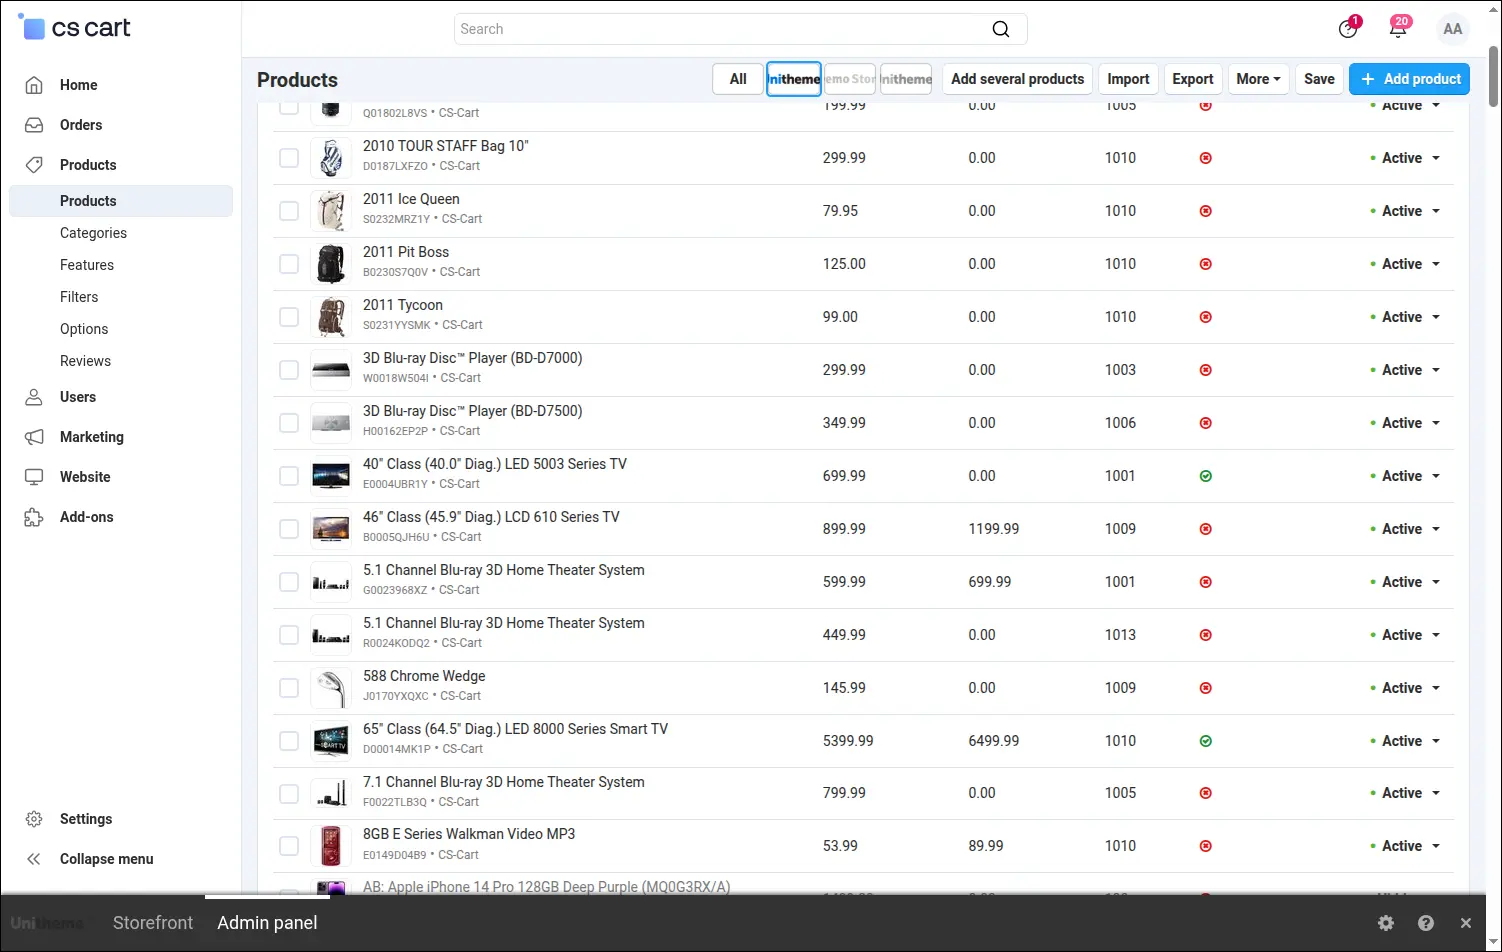Click the Export button

click(x=1193, y=79)
